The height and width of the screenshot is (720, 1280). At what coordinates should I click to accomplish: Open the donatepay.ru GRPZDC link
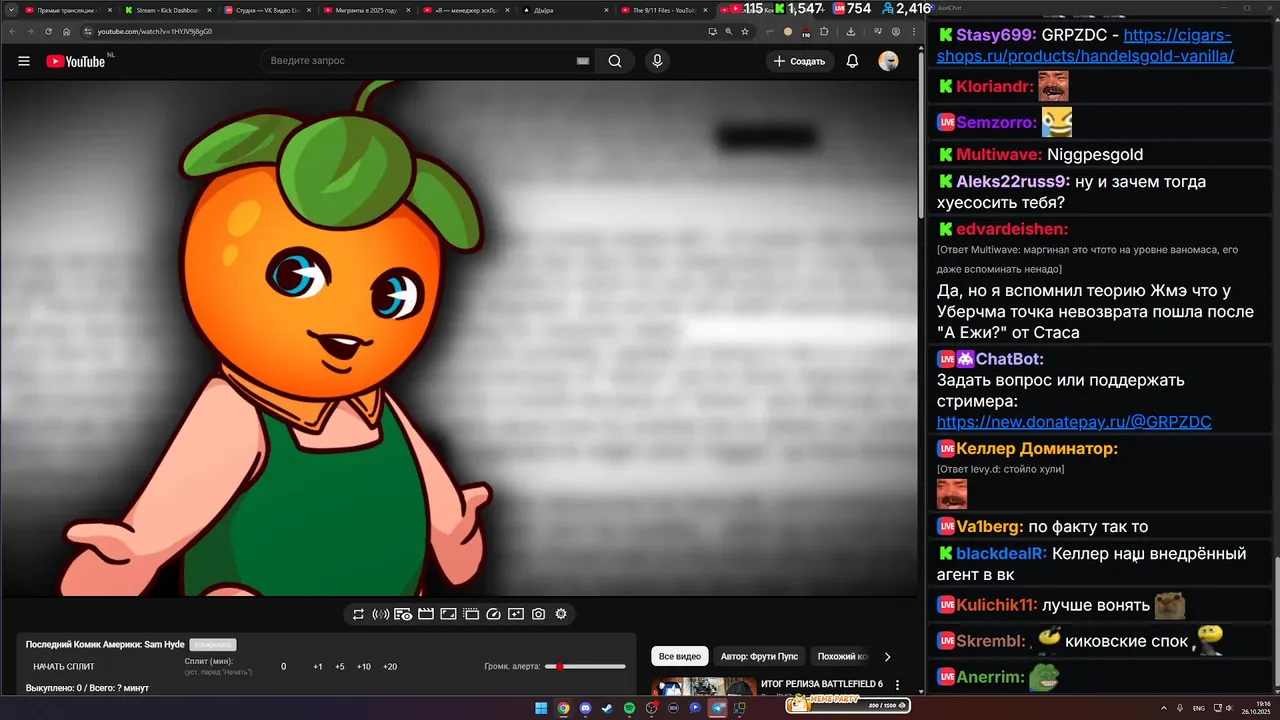[1074, 422]
